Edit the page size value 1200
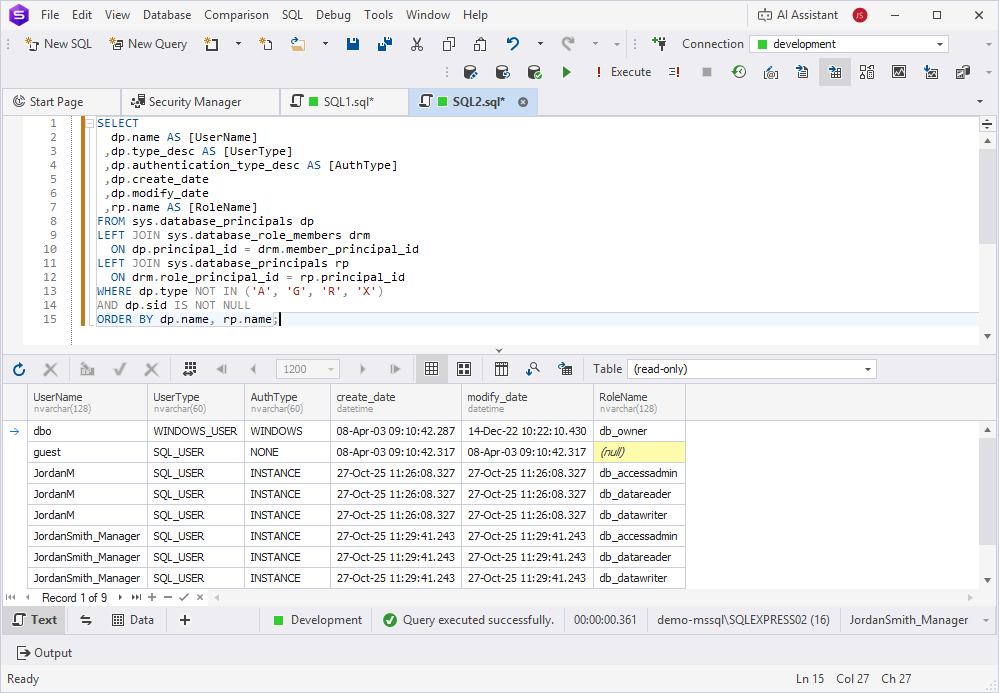The width and height of the screenshot is (999, 693). click(x=300, y=369)
